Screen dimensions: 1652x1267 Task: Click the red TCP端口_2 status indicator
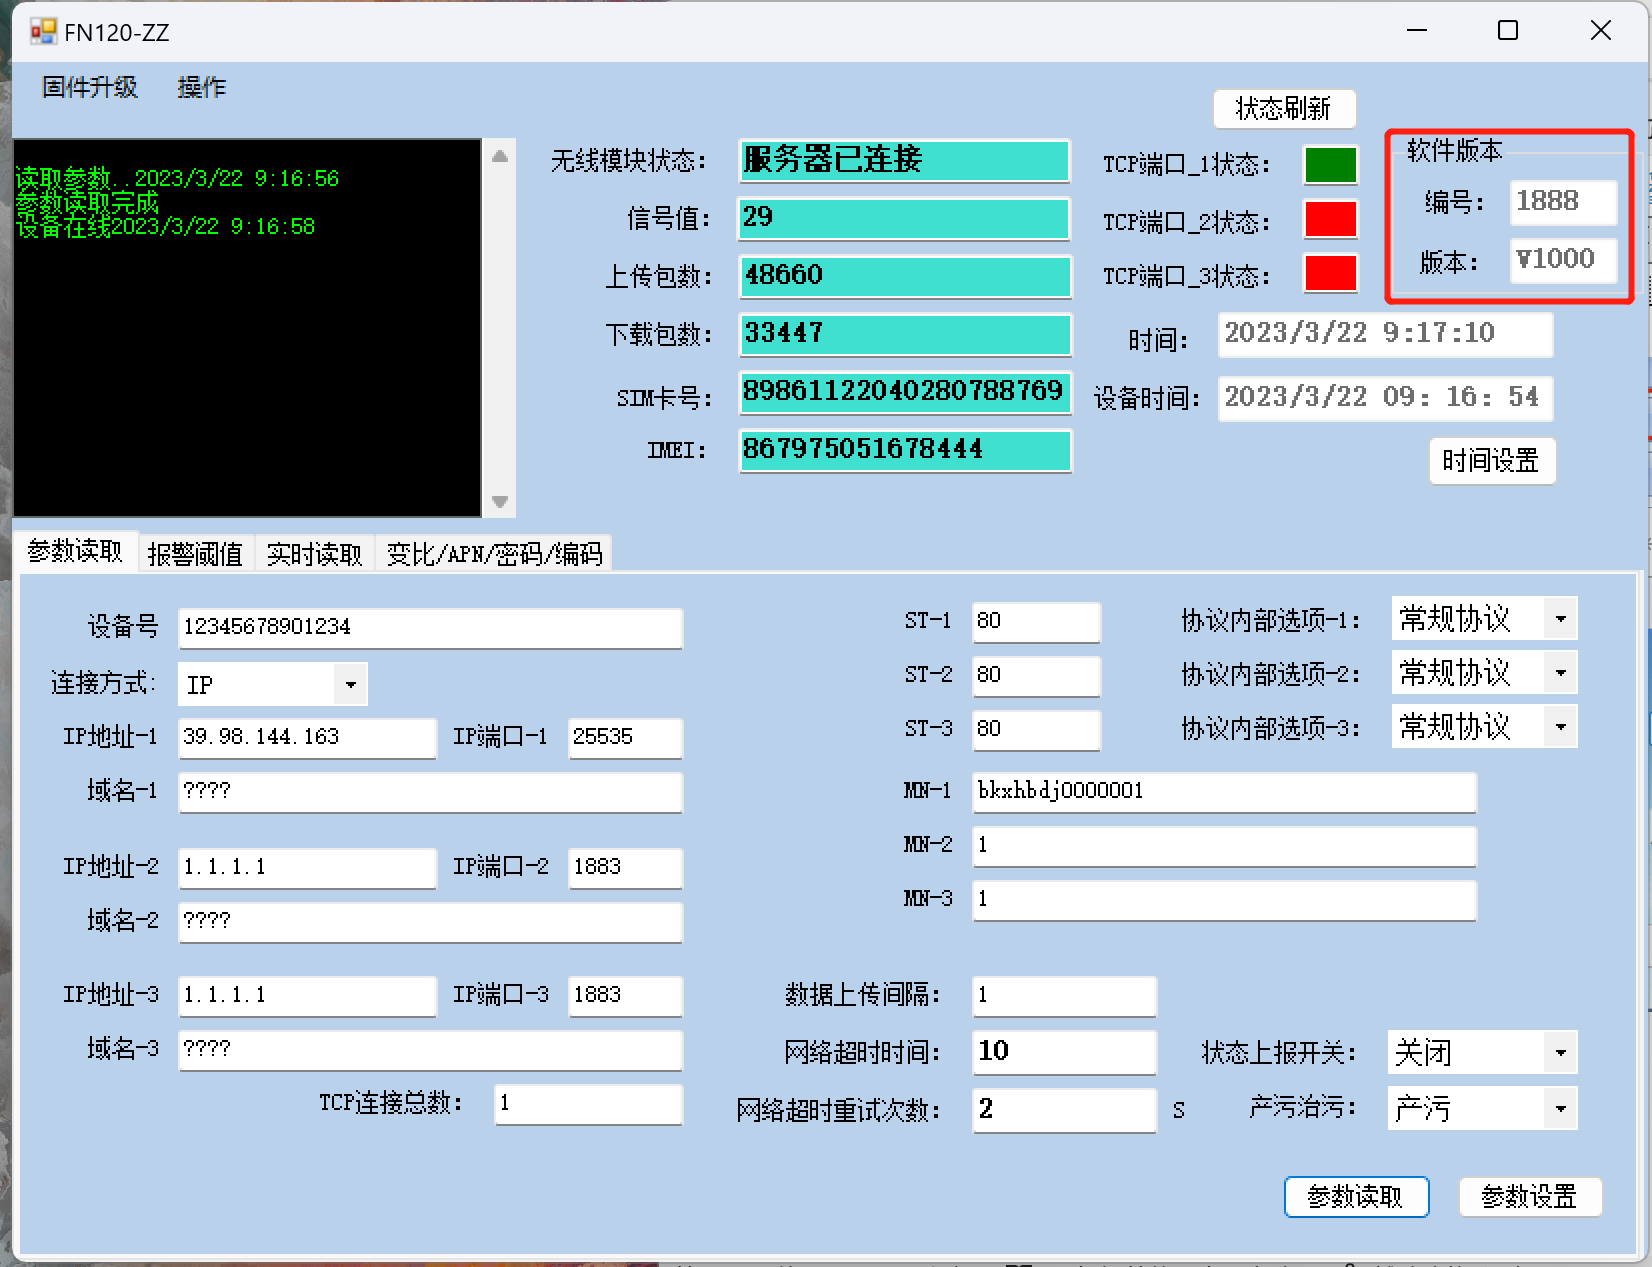[1330, 220]
